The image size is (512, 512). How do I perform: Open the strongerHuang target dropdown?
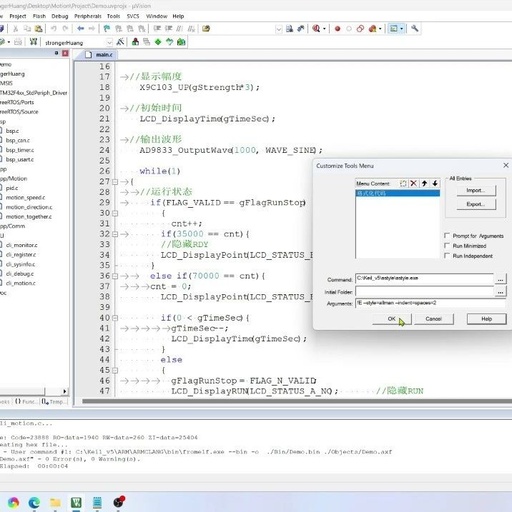pos(109,42)
